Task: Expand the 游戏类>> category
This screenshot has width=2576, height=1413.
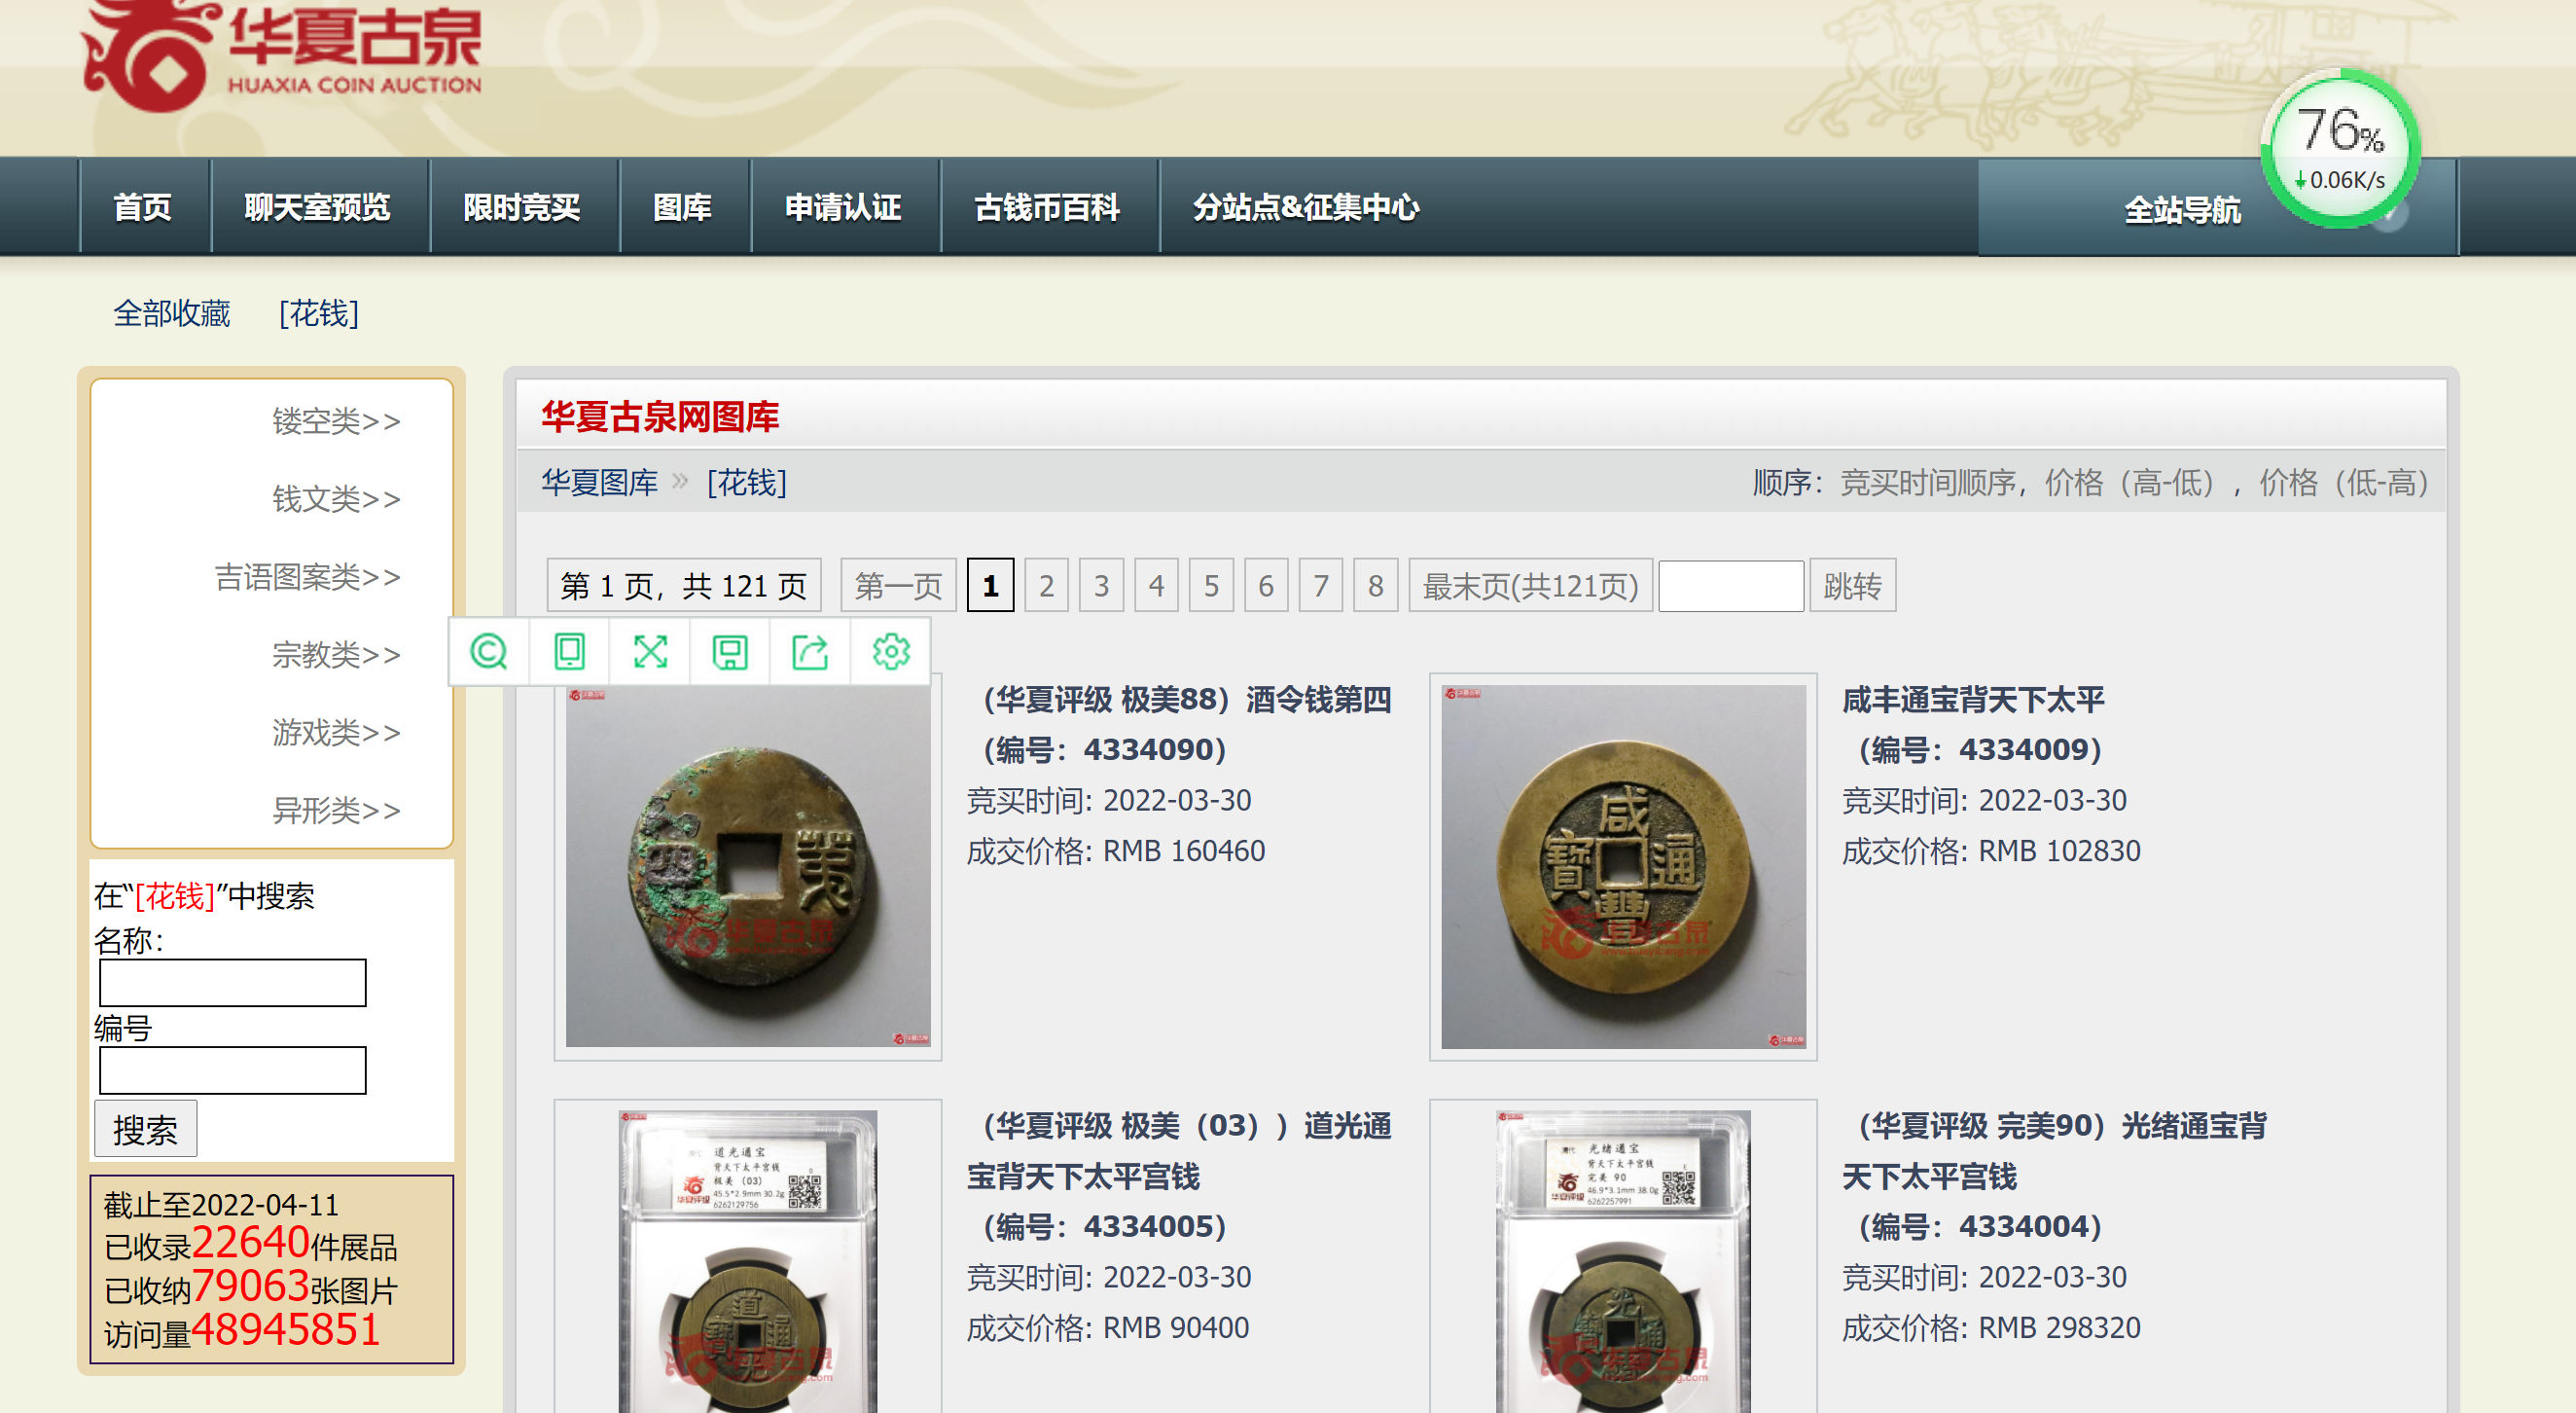Action: click(x=336, y=733)
